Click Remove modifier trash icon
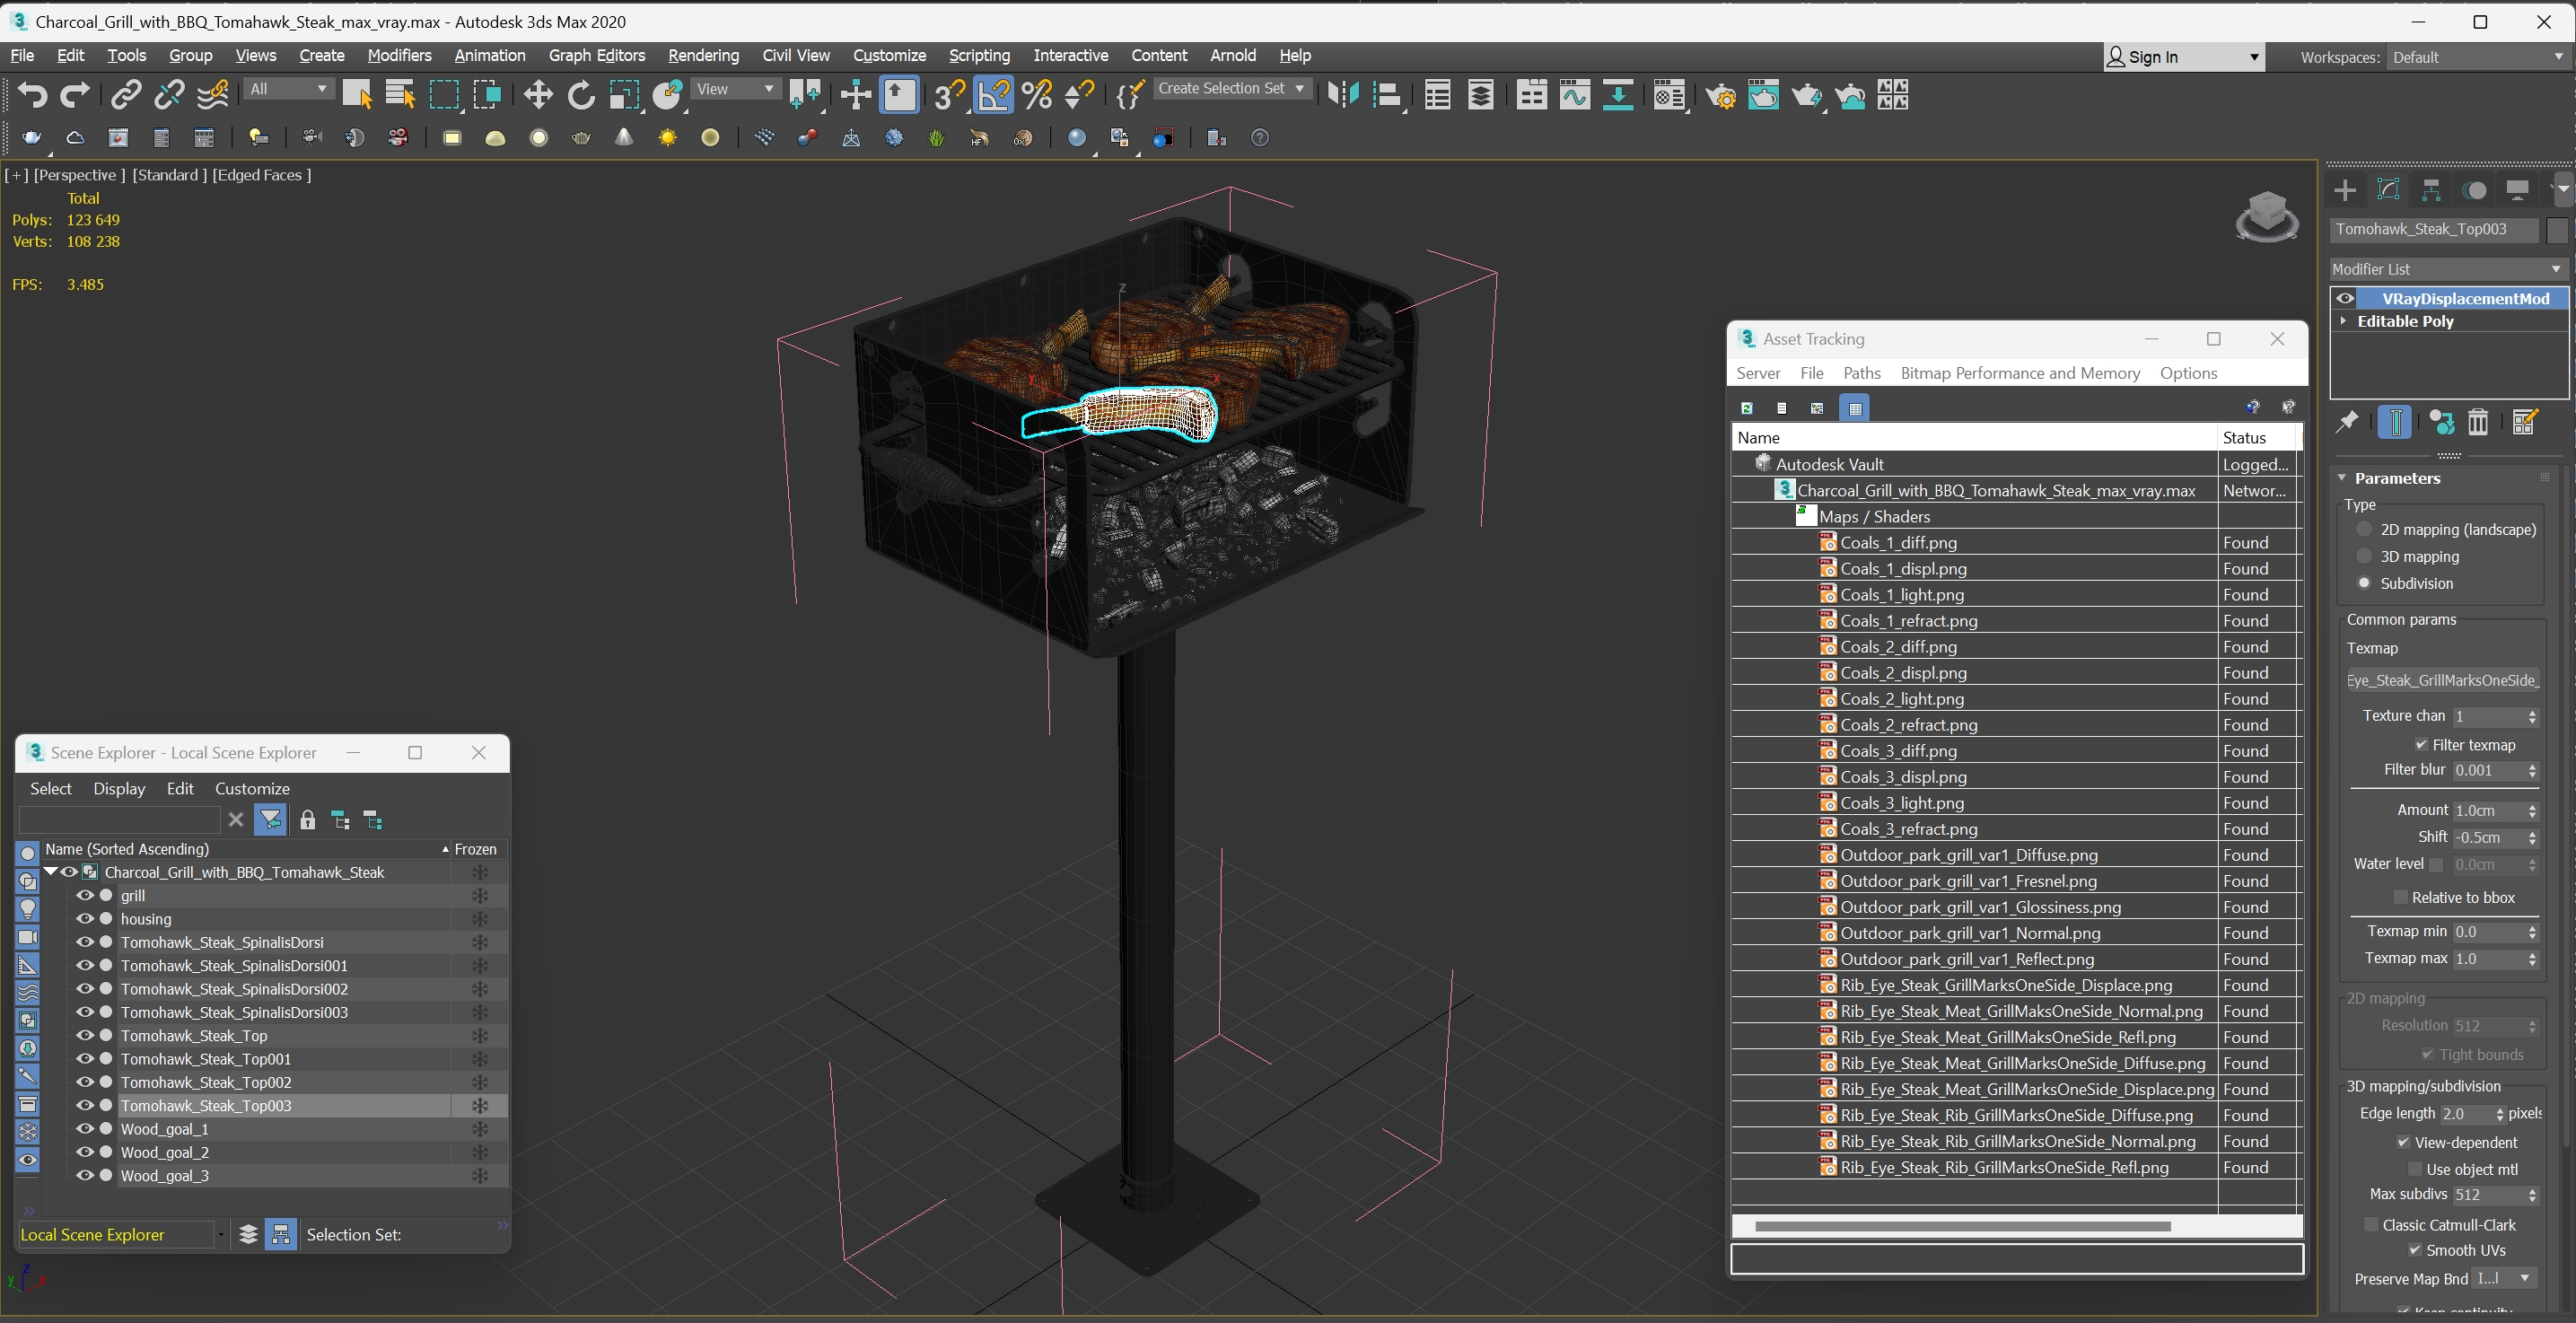This screenshot has width=2576, height=1323. [x=2477, y=422]
